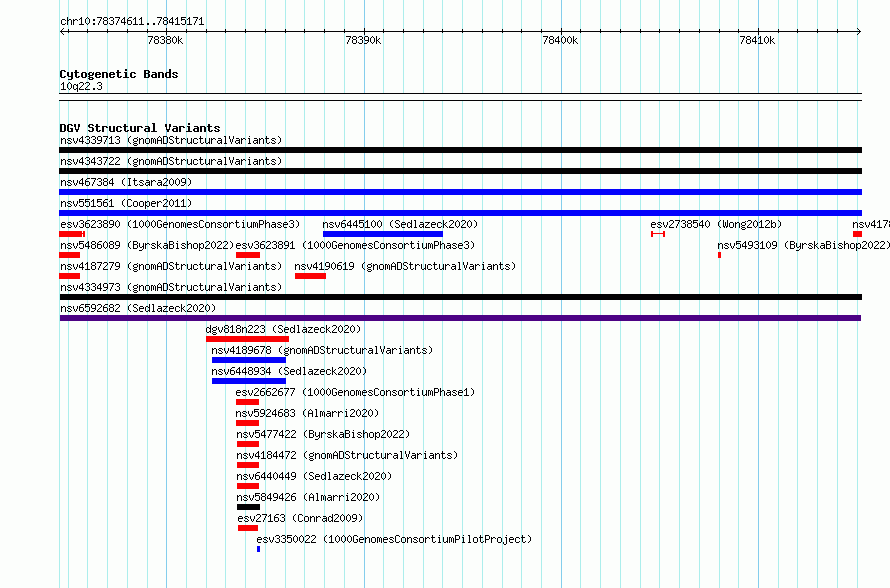The image size is (890, 588).
Task: Select the red bar under nsv4184472
Action: [x=248, y=465]
